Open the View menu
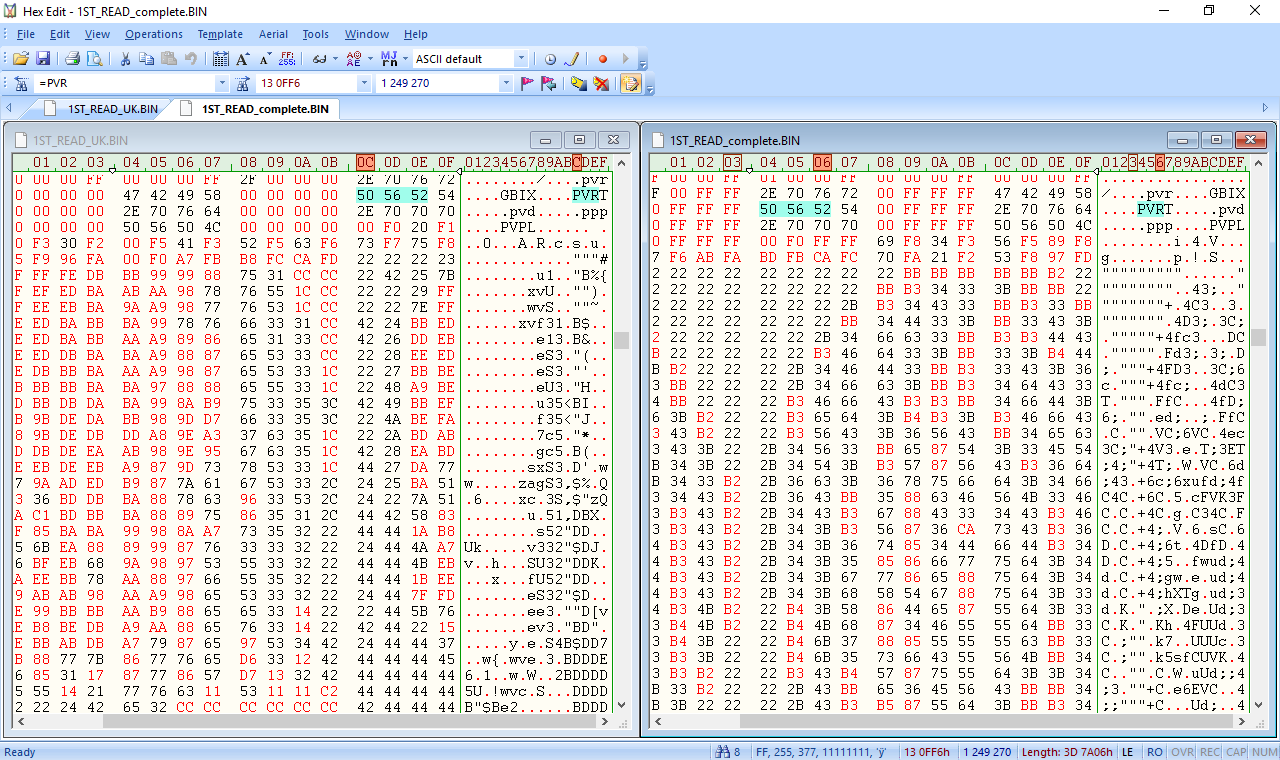The image size is (1280, 760). pos(97,34)
